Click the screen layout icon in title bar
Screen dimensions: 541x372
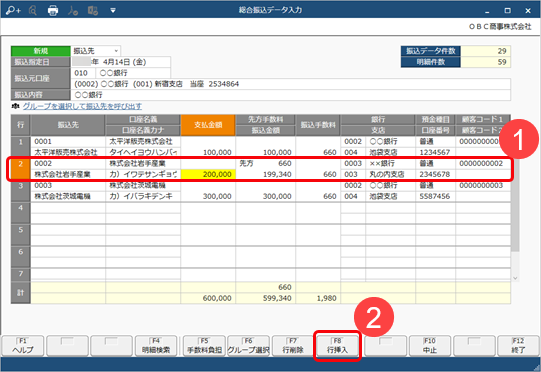[92, 10]
